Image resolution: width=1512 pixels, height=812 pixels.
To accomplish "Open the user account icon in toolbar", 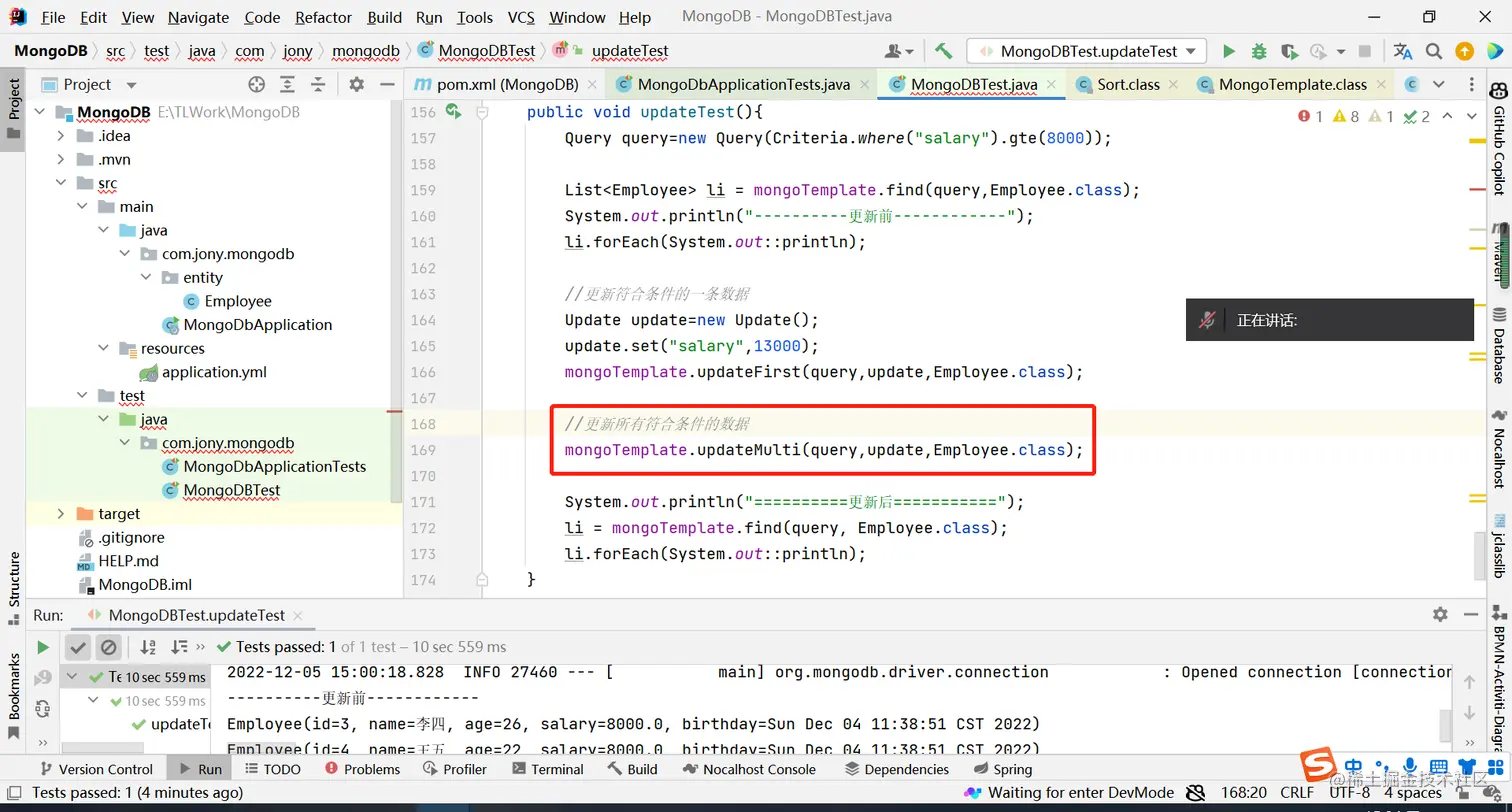I will pos(899,51).
